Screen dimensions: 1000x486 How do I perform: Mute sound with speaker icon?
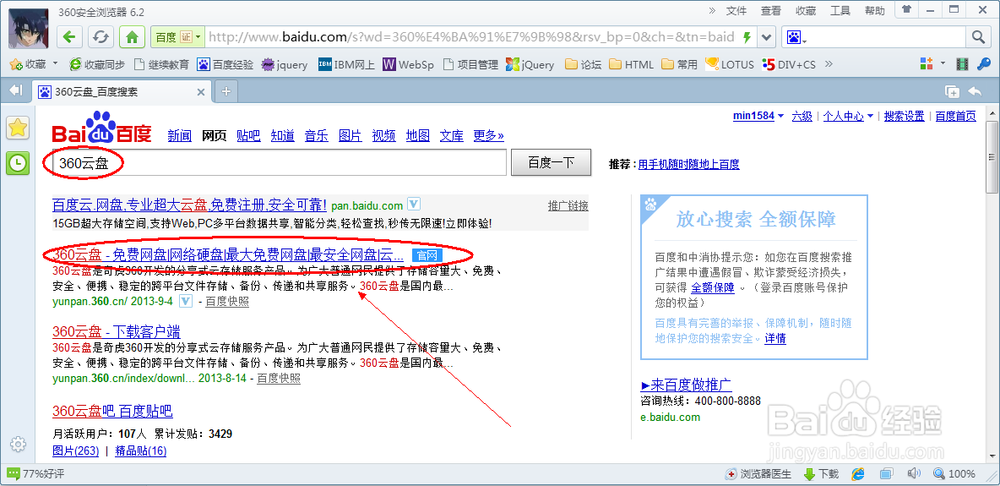click(x=913, y=474)
